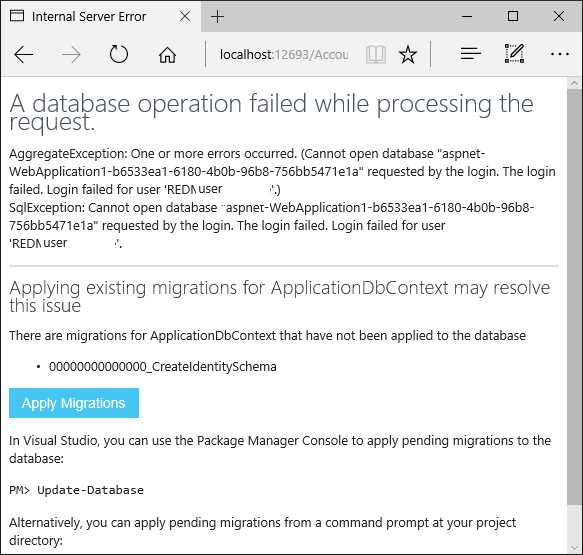Click the Apply Migrations button

74,403
